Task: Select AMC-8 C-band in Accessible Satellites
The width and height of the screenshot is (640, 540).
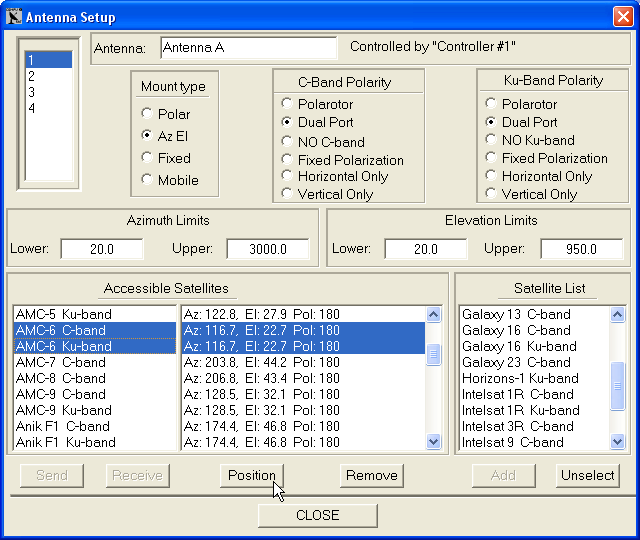Action: click(x=61, y=378)
